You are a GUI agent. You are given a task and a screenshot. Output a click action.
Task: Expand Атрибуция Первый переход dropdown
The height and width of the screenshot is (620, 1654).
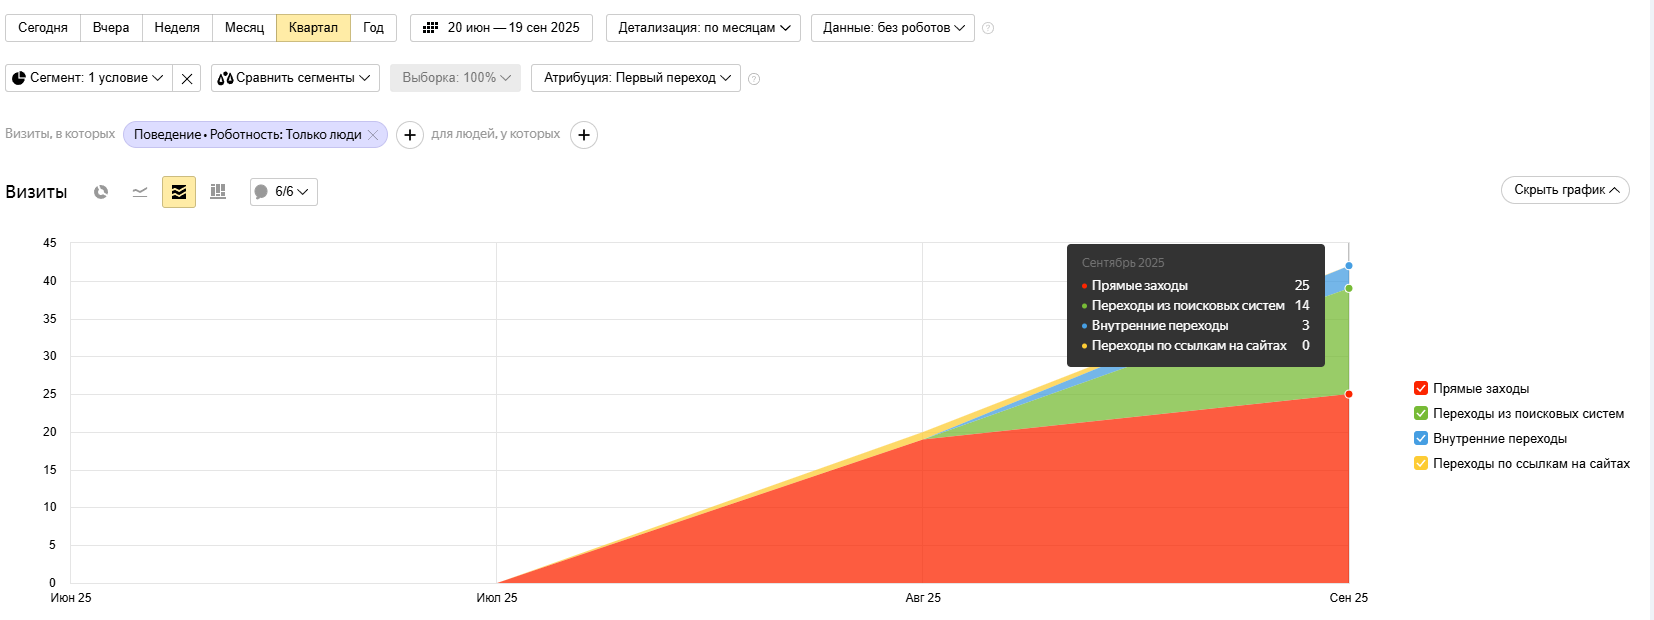[636, 78]
